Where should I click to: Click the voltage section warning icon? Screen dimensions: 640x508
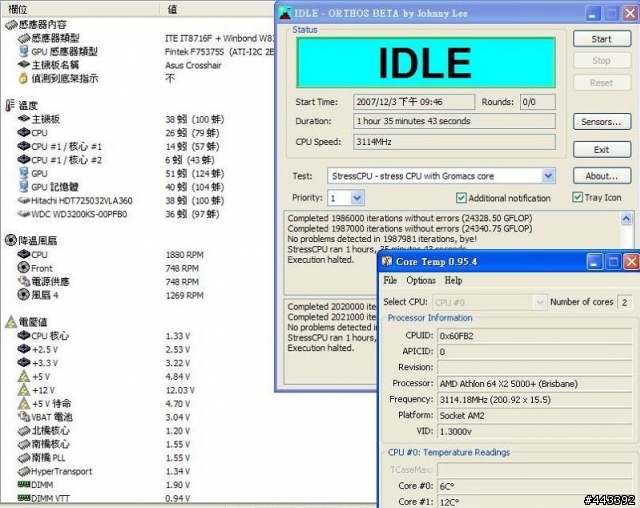11,322
